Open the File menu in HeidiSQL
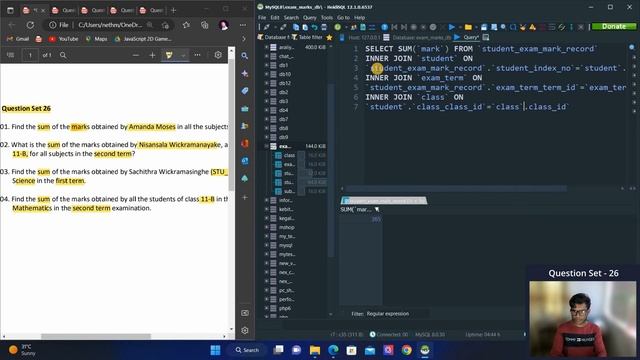This screenshot has width=640, height=360. (262, 18)
